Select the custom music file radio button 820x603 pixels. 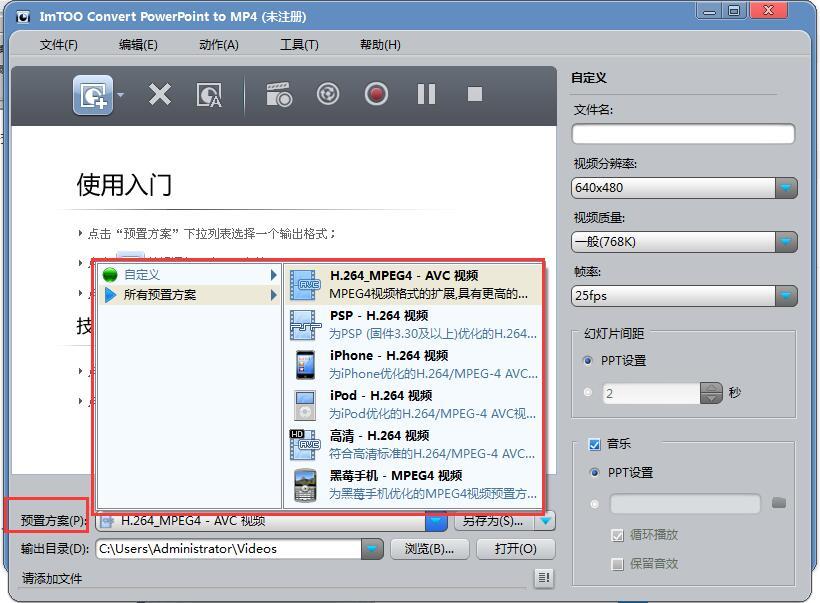pos(595,504)
